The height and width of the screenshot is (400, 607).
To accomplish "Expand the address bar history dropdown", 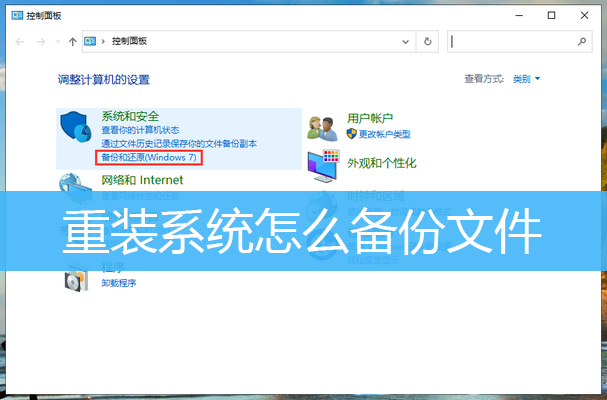I will pyautogui.click(x=405, y=41).
